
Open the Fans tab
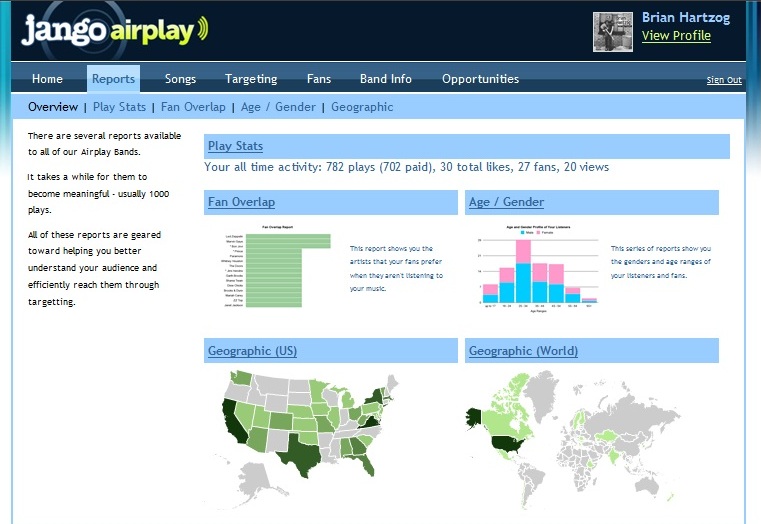pos(319,79)
